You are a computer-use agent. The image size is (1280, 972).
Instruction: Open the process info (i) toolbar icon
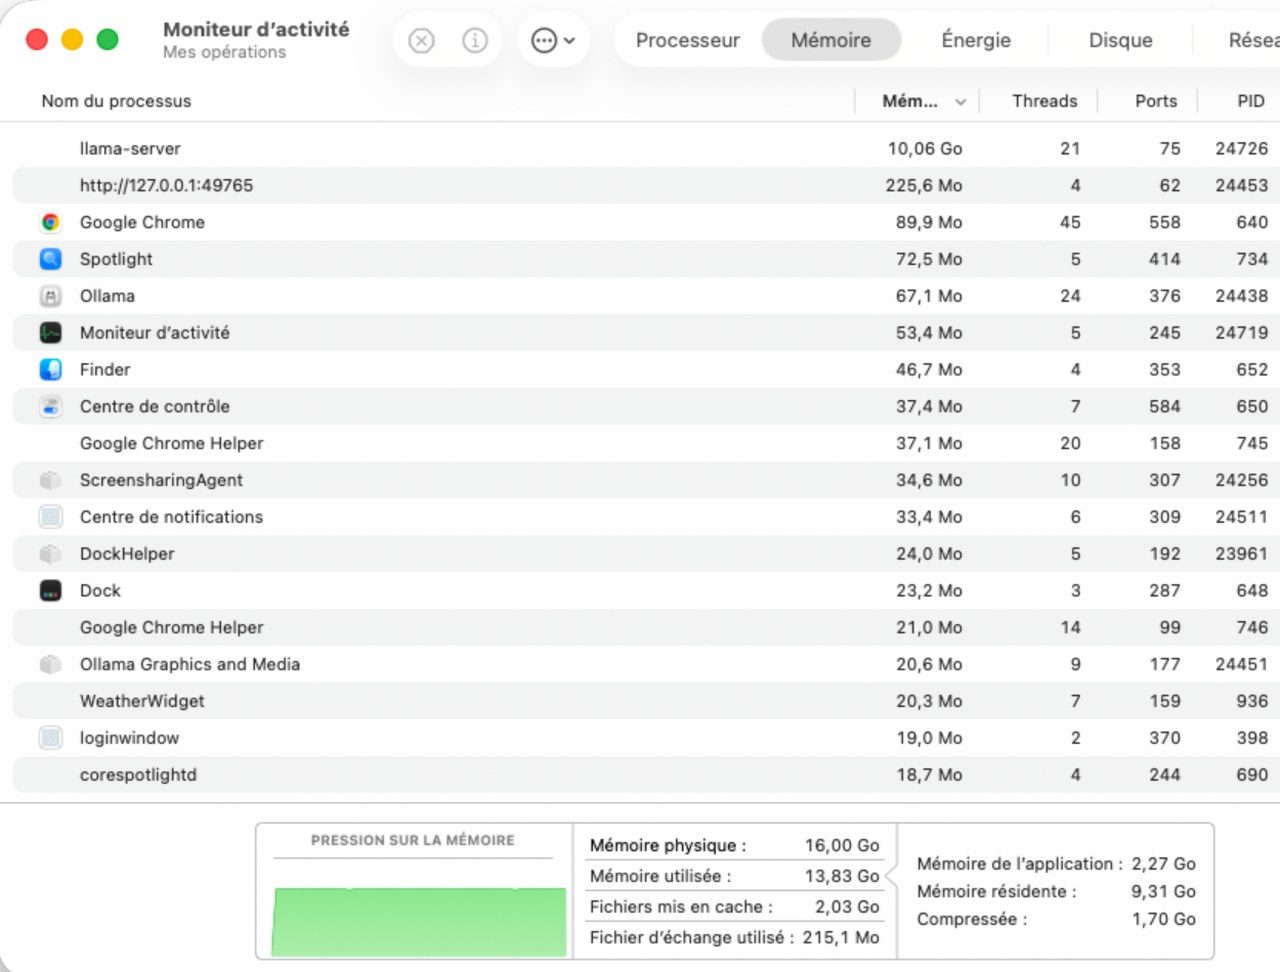(x=475, y=41)
